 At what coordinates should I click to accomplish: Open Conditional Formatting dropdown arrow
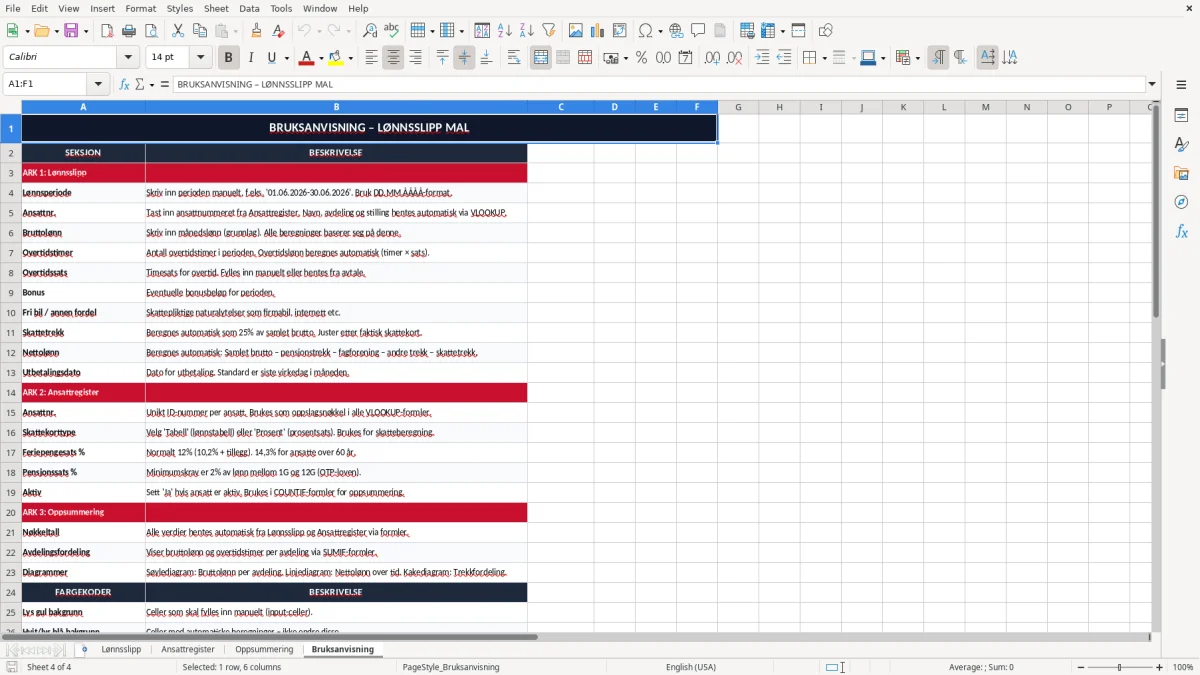[x=917, y=58]
